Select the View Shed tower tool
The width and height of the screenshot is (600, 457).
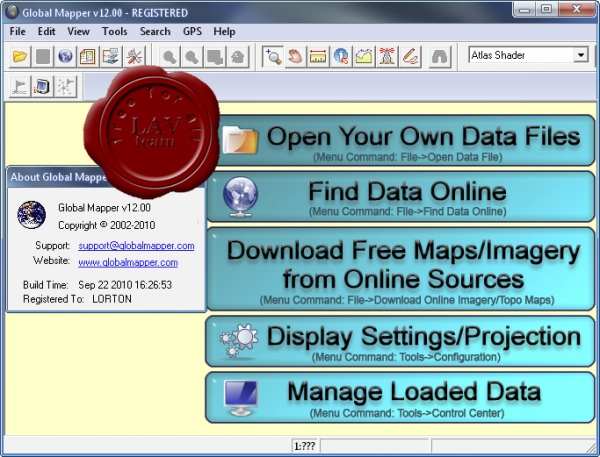click(x=387, y=57)
